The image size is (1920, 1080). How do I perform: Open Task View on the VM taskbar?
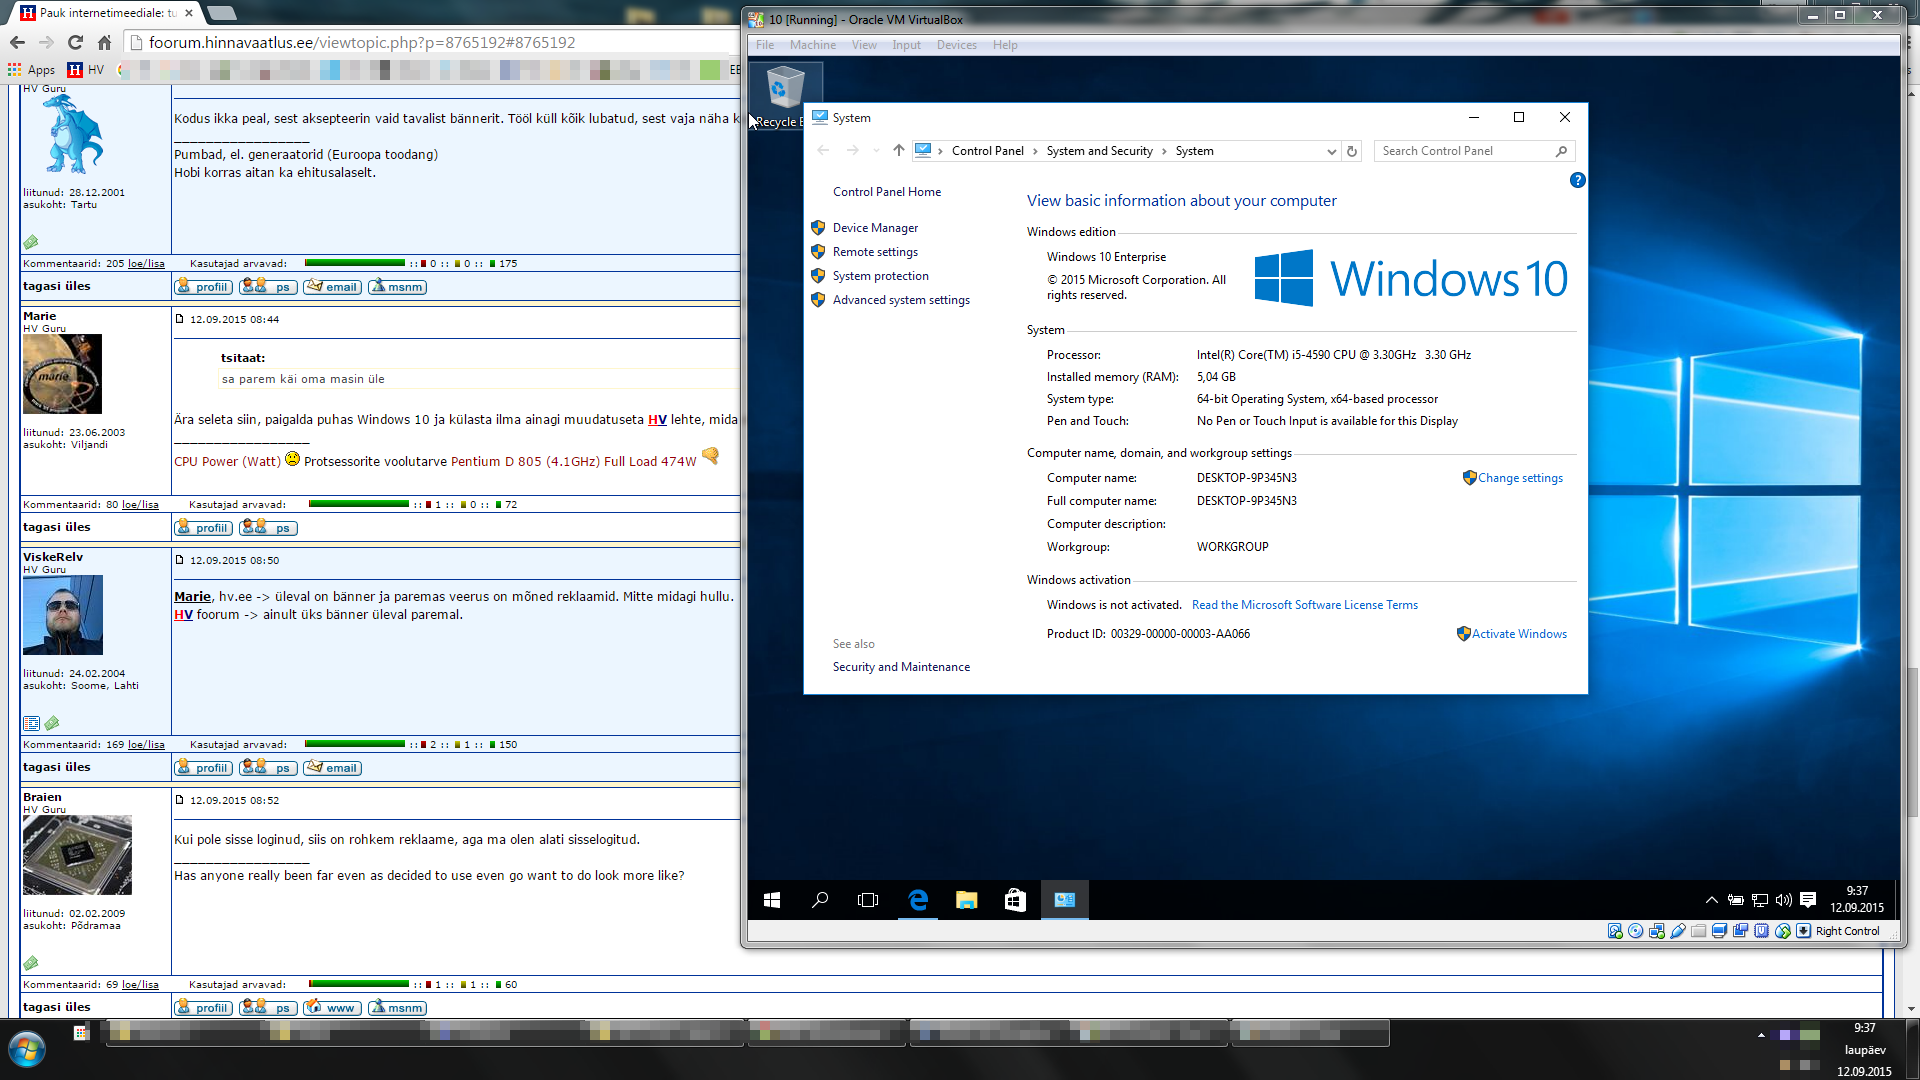[868, 900]
